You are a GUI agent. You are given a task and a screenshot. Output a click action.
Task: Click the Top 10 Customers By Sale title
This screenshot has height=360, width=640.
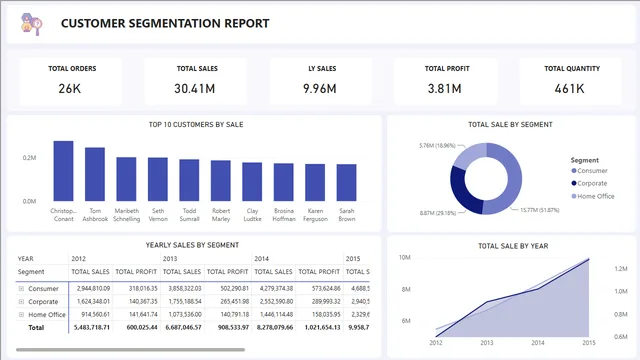pos(196,125)
